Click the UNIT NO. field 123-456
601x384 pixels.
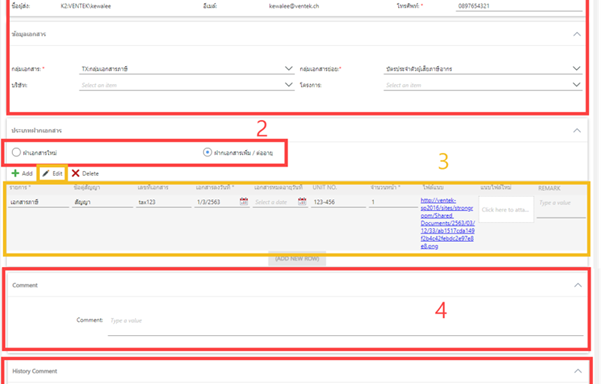tap(338, 202)
